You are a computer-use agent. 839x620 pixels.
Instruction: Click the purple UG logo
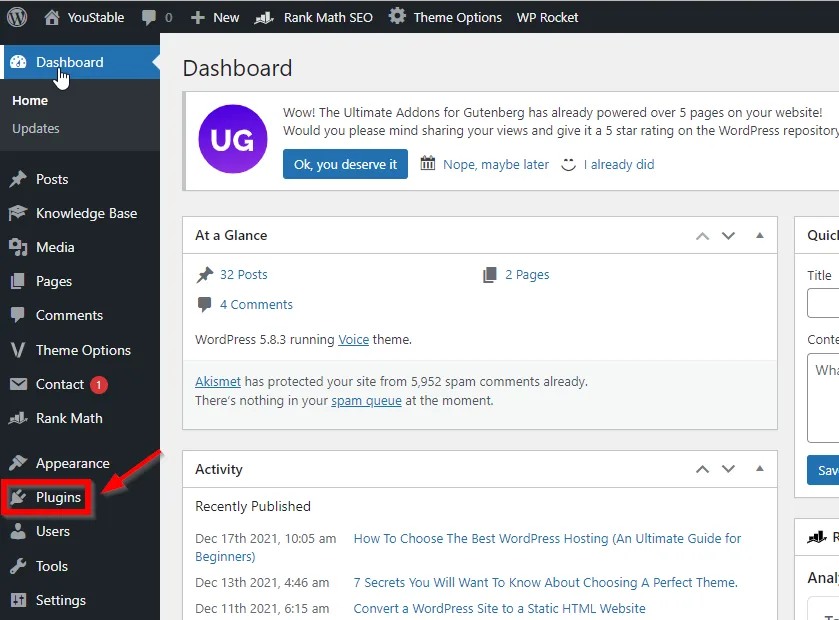pos(233,139)
